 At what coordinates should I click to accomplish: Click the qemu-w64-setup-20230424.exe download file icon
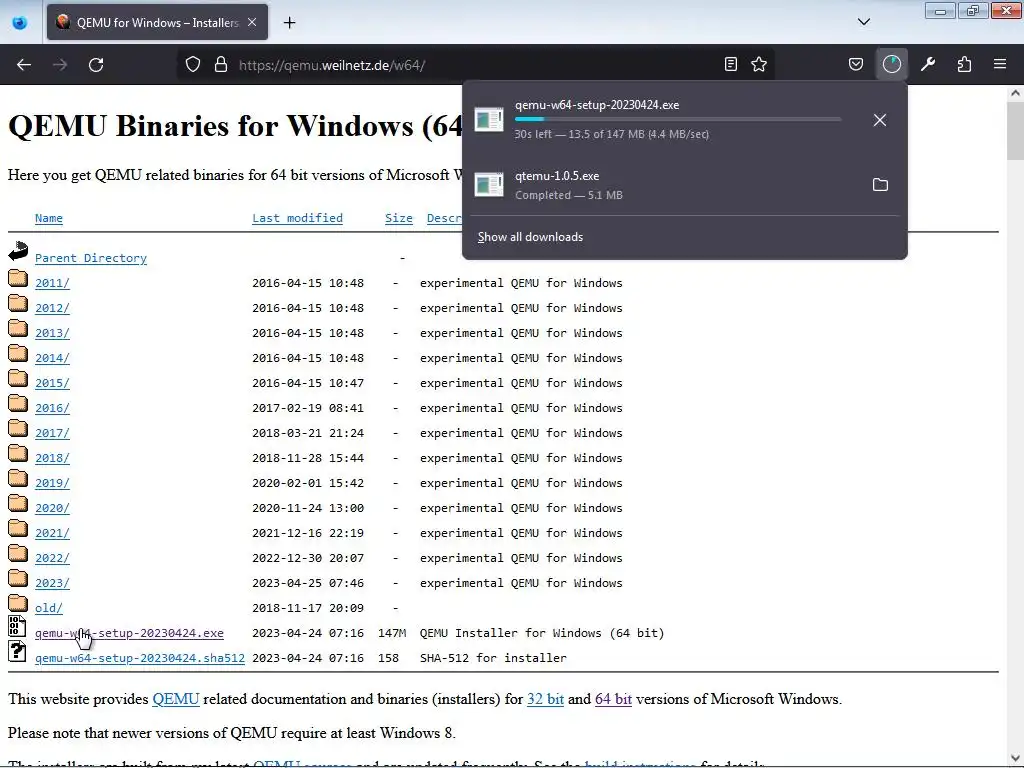[x=488, y=120]
